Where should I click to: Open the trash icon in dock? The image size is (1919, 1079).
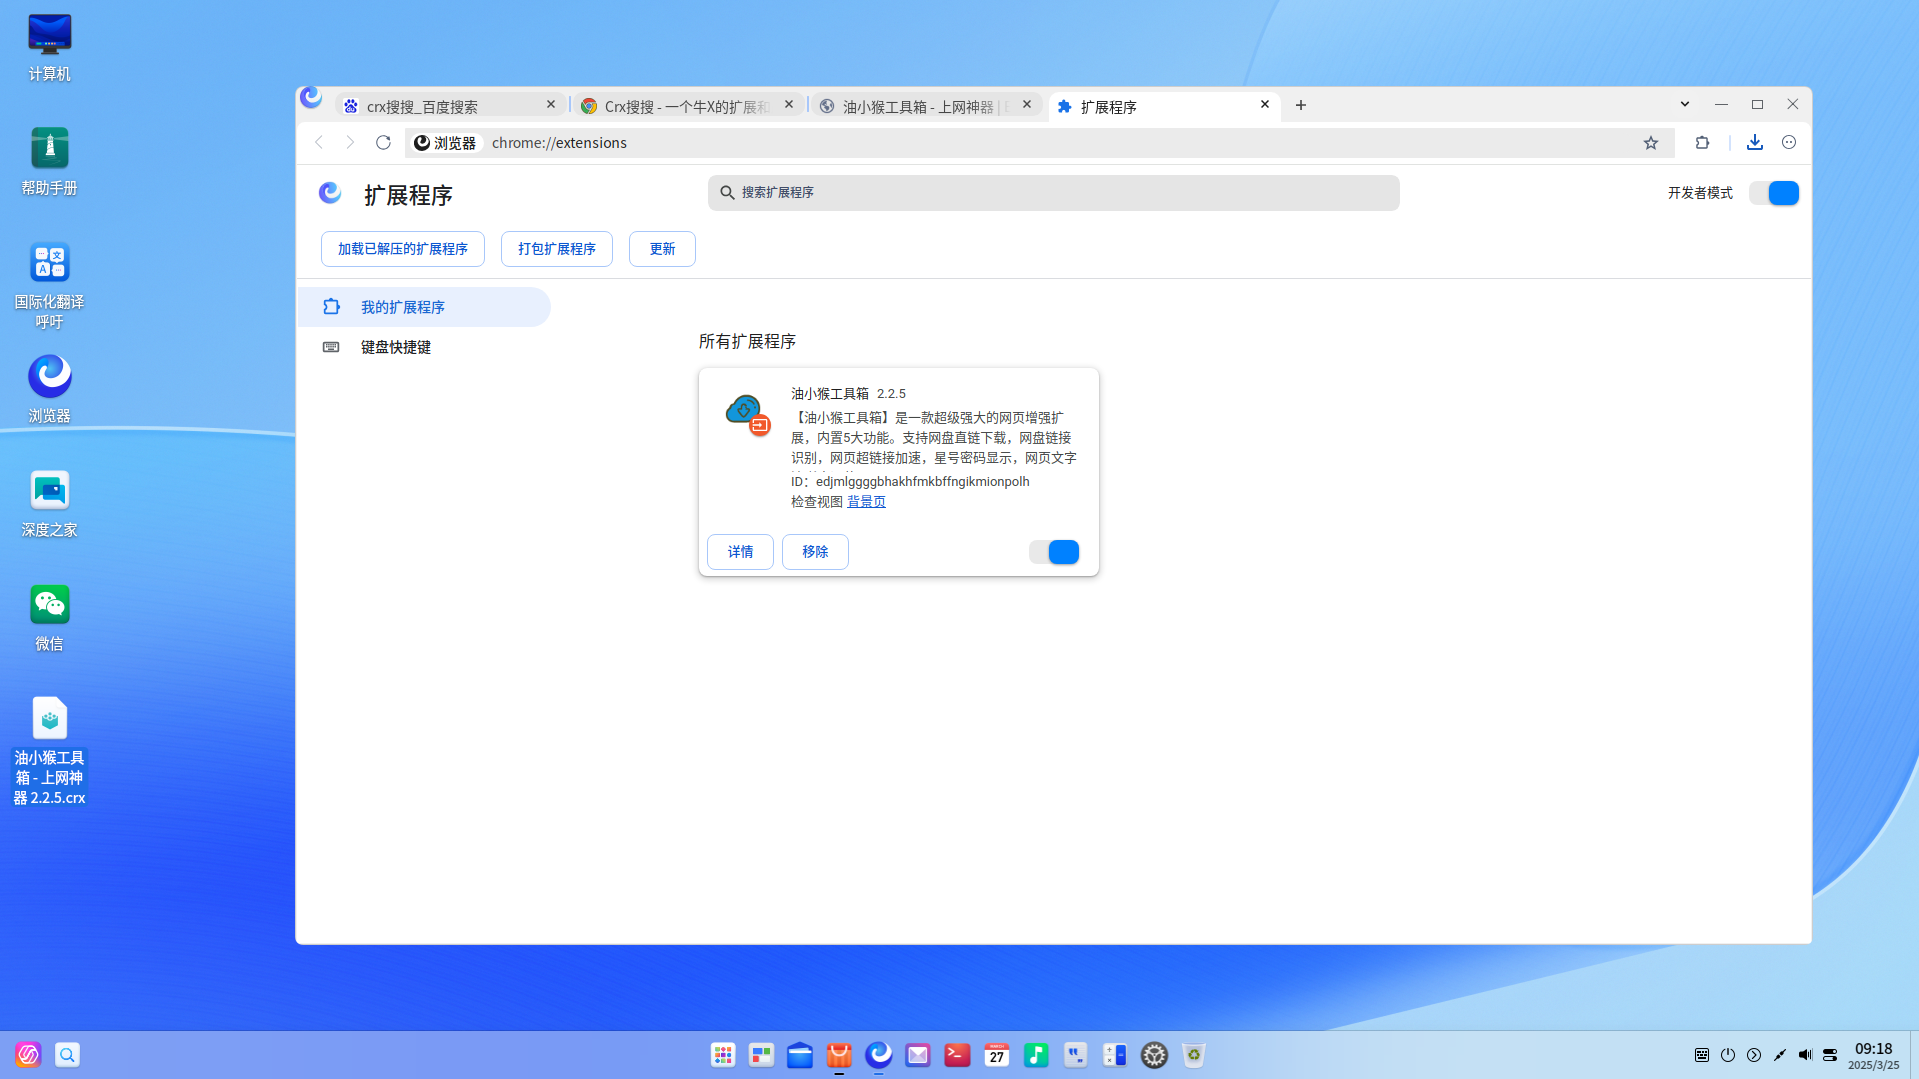(x=1193, y=1055)
